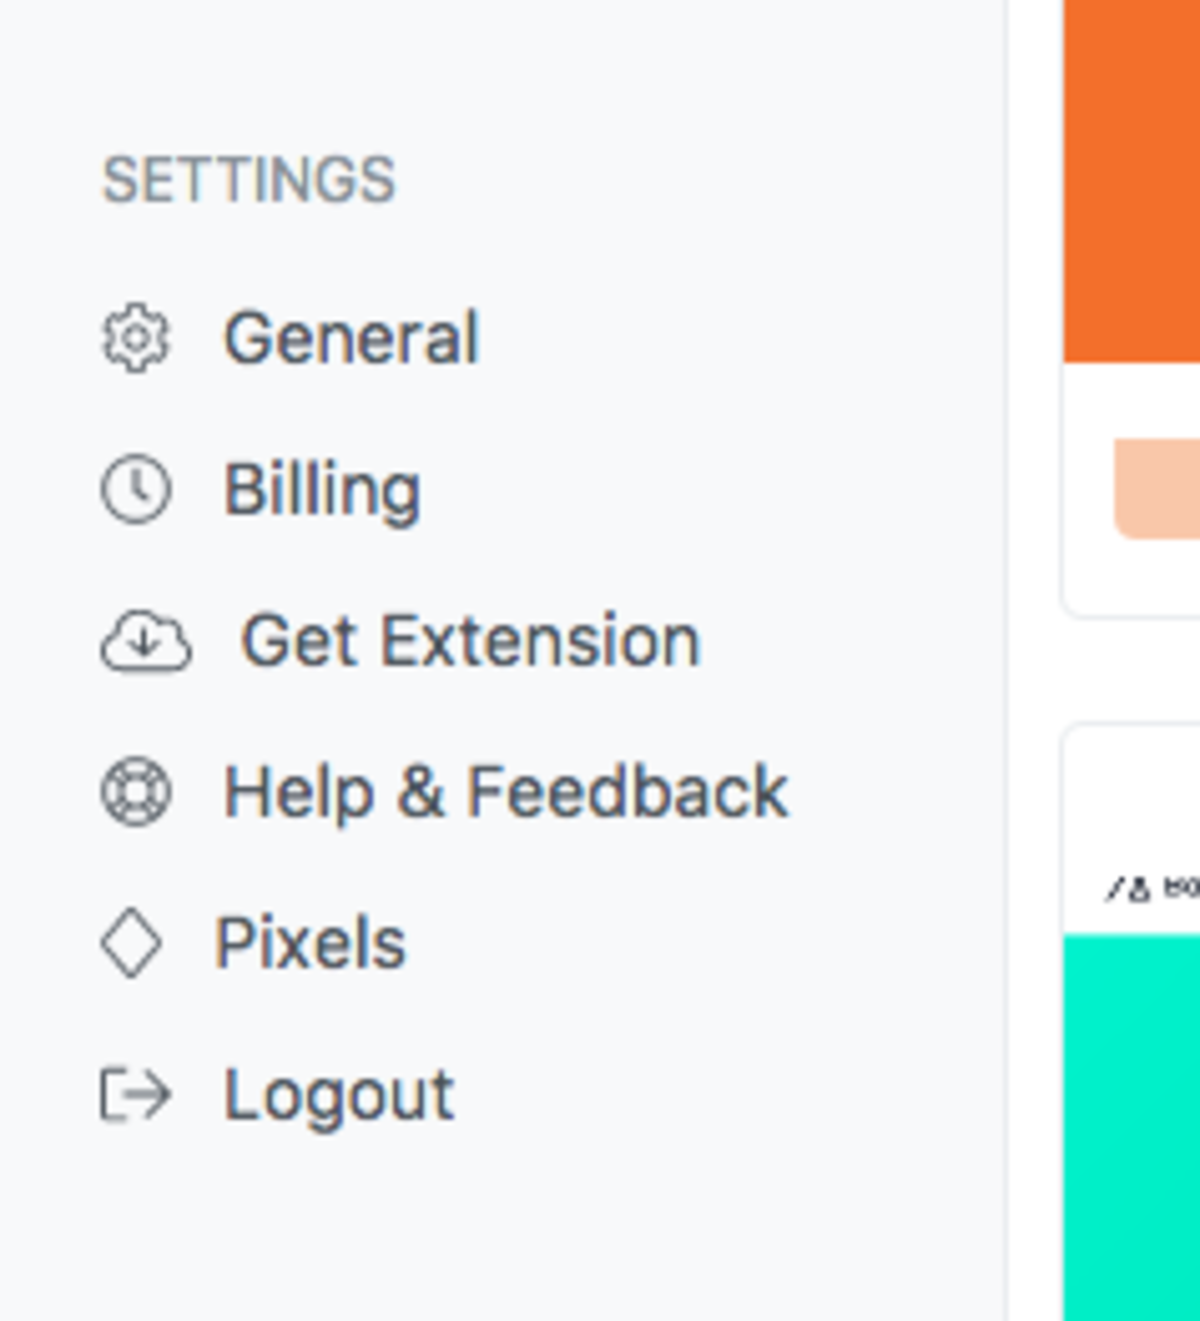The width and height of the screenshot is (1200, 1321).
Task: Click the gear icon beside General
Action: tap(136, 338)
